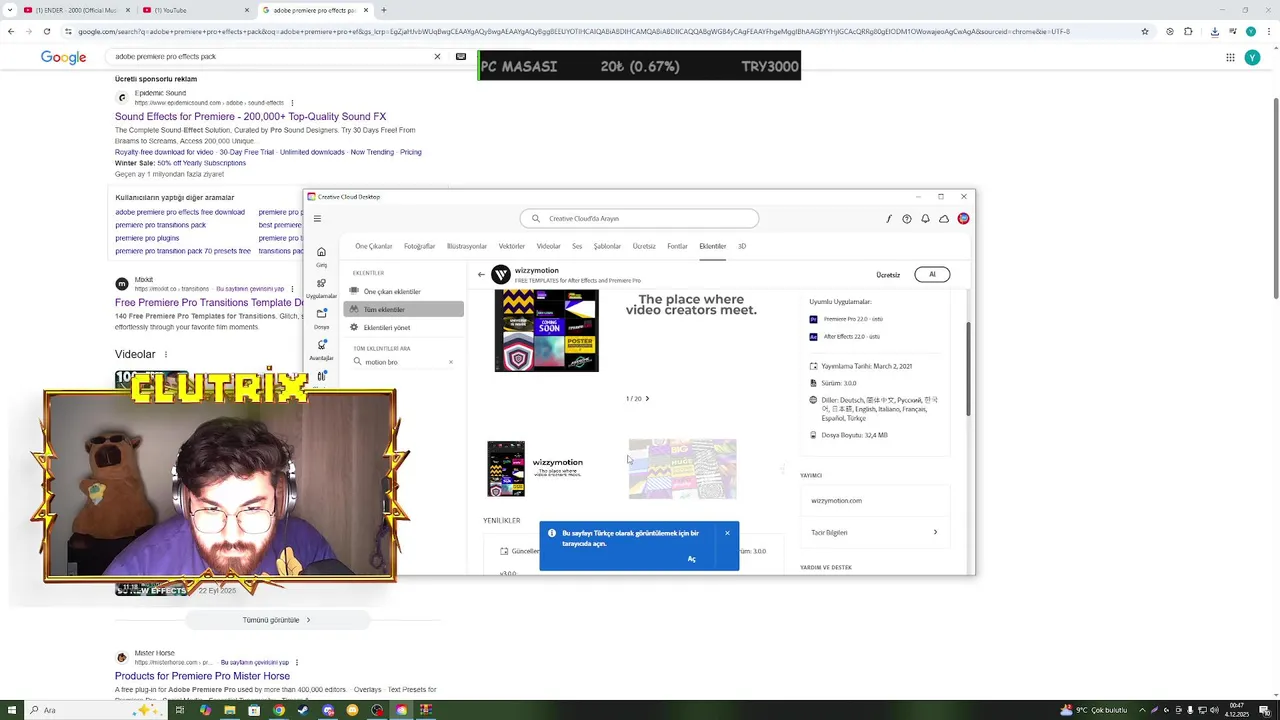Screen dimensions: 1280x720
Task: Open Avantajlar in Creative Cloud sidebar
Action: click(321, 350)
